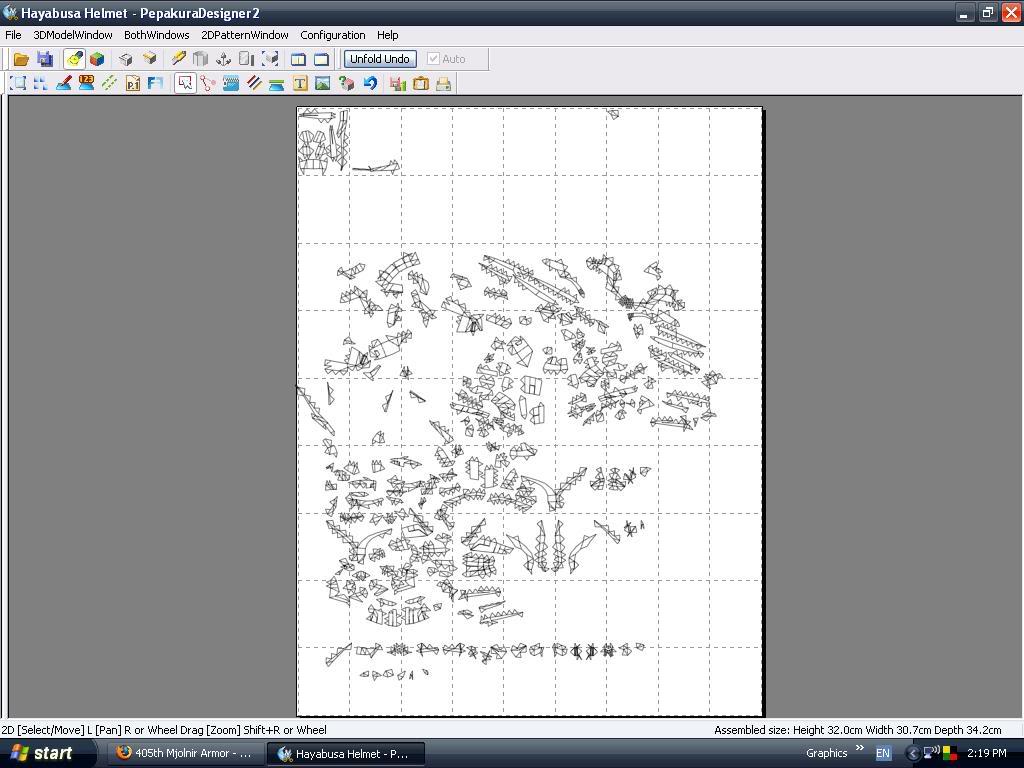1024x768 pixels.
Task: Open the Configuration menu
Action: coord(332,35)
